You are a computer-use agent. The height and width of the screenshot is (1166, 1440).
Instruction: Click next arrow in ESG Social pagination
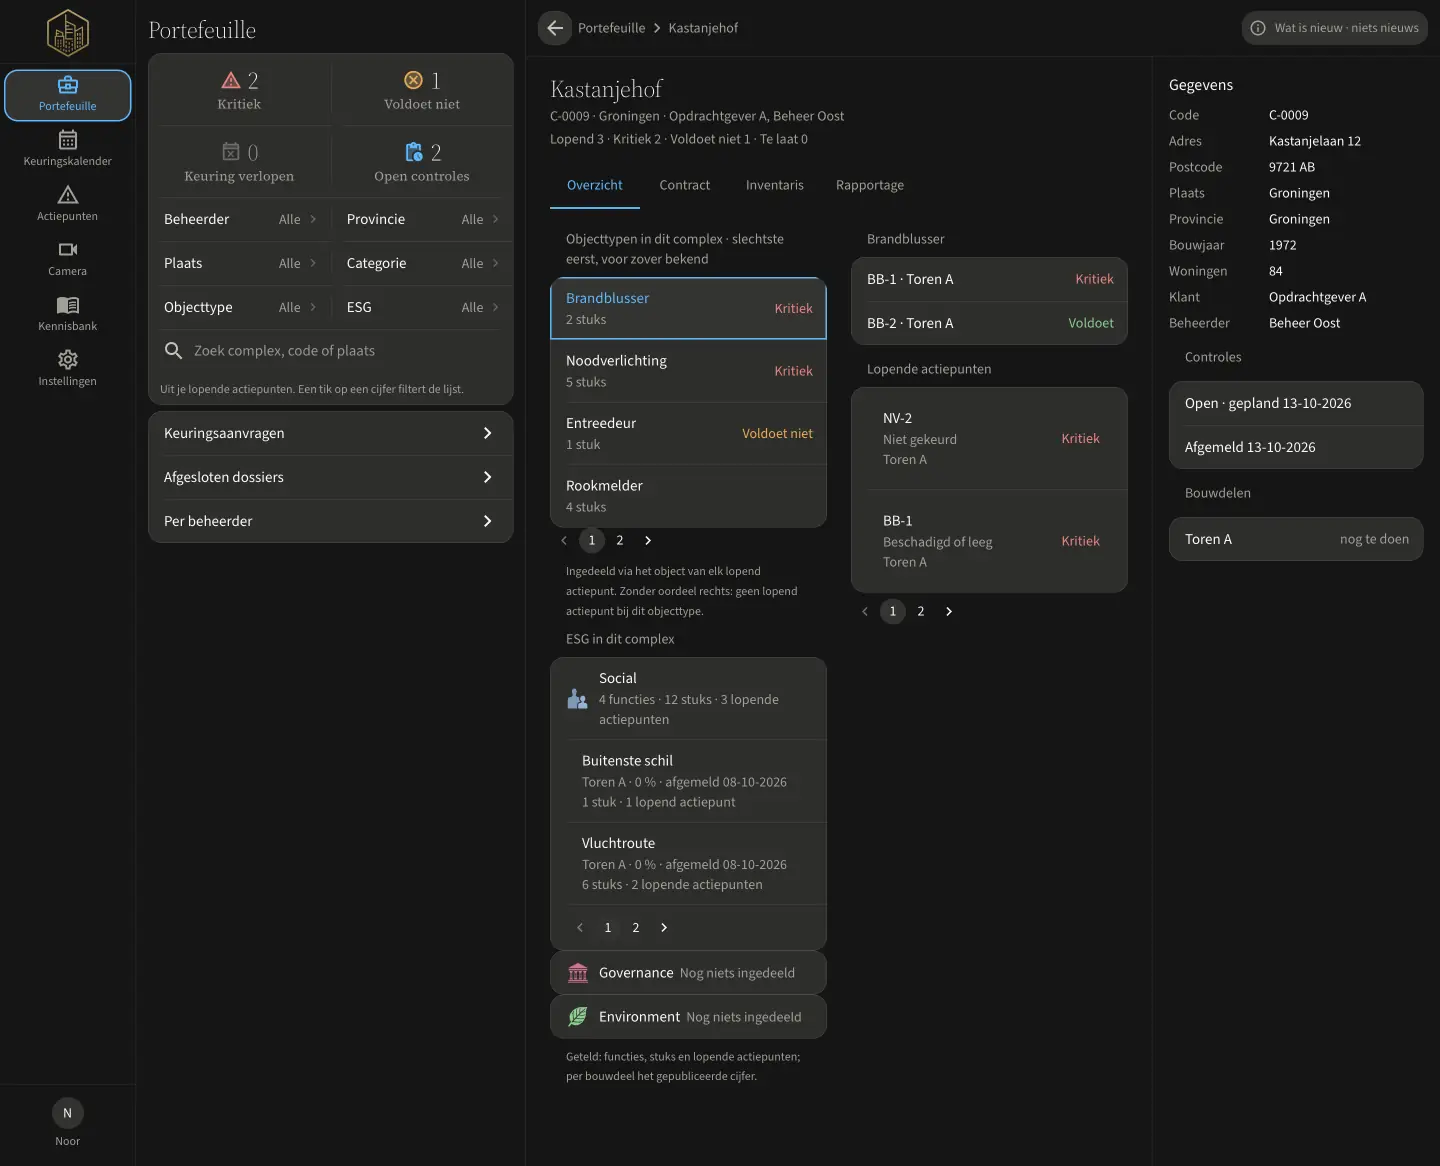[664, 927]
